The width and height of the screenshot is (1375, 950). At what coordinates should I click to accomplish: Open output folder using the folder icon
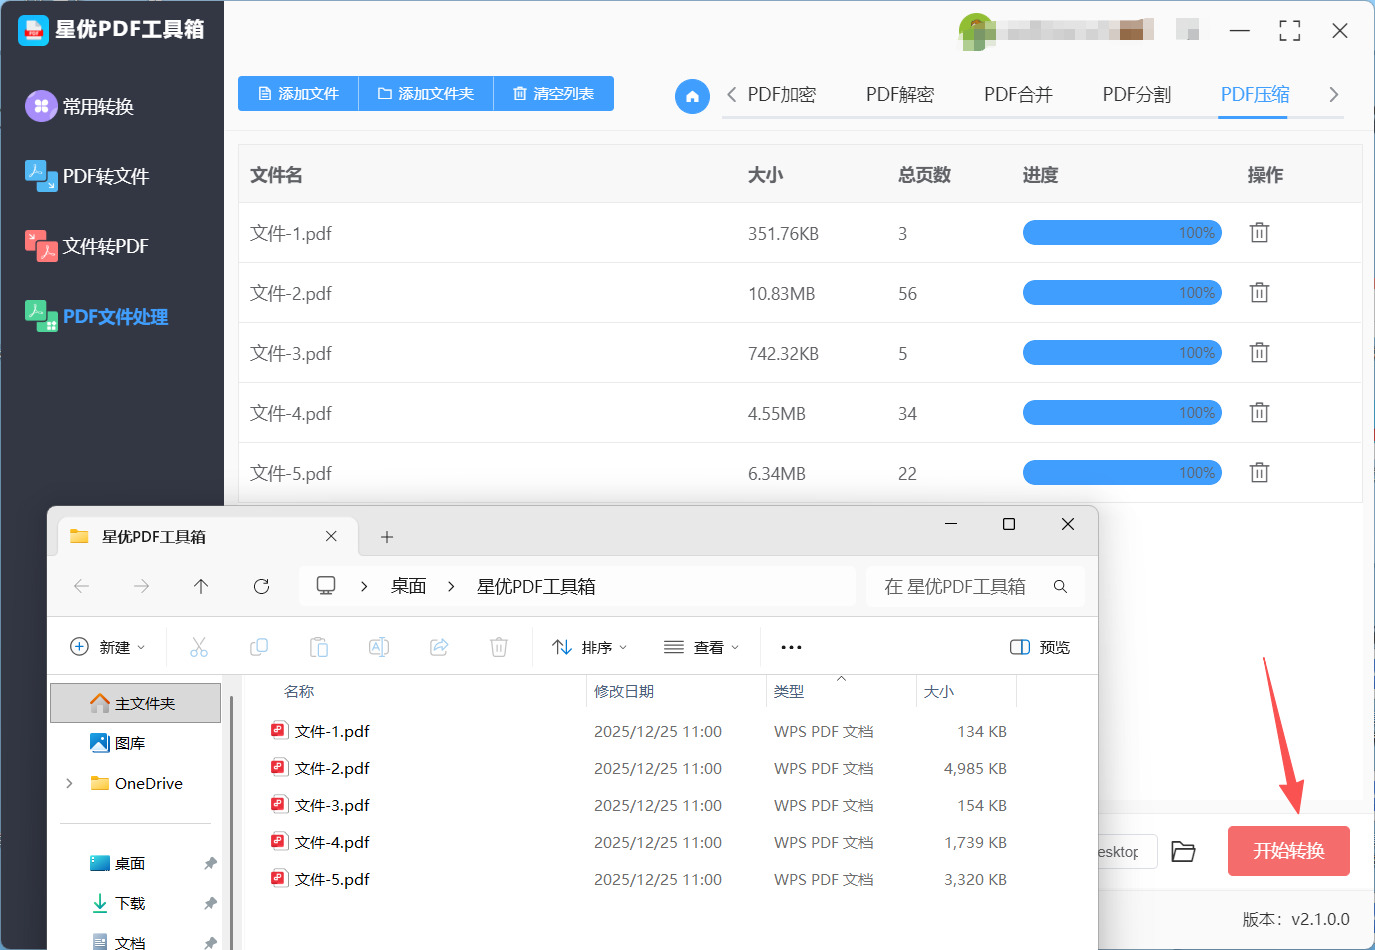point(1183,852)
